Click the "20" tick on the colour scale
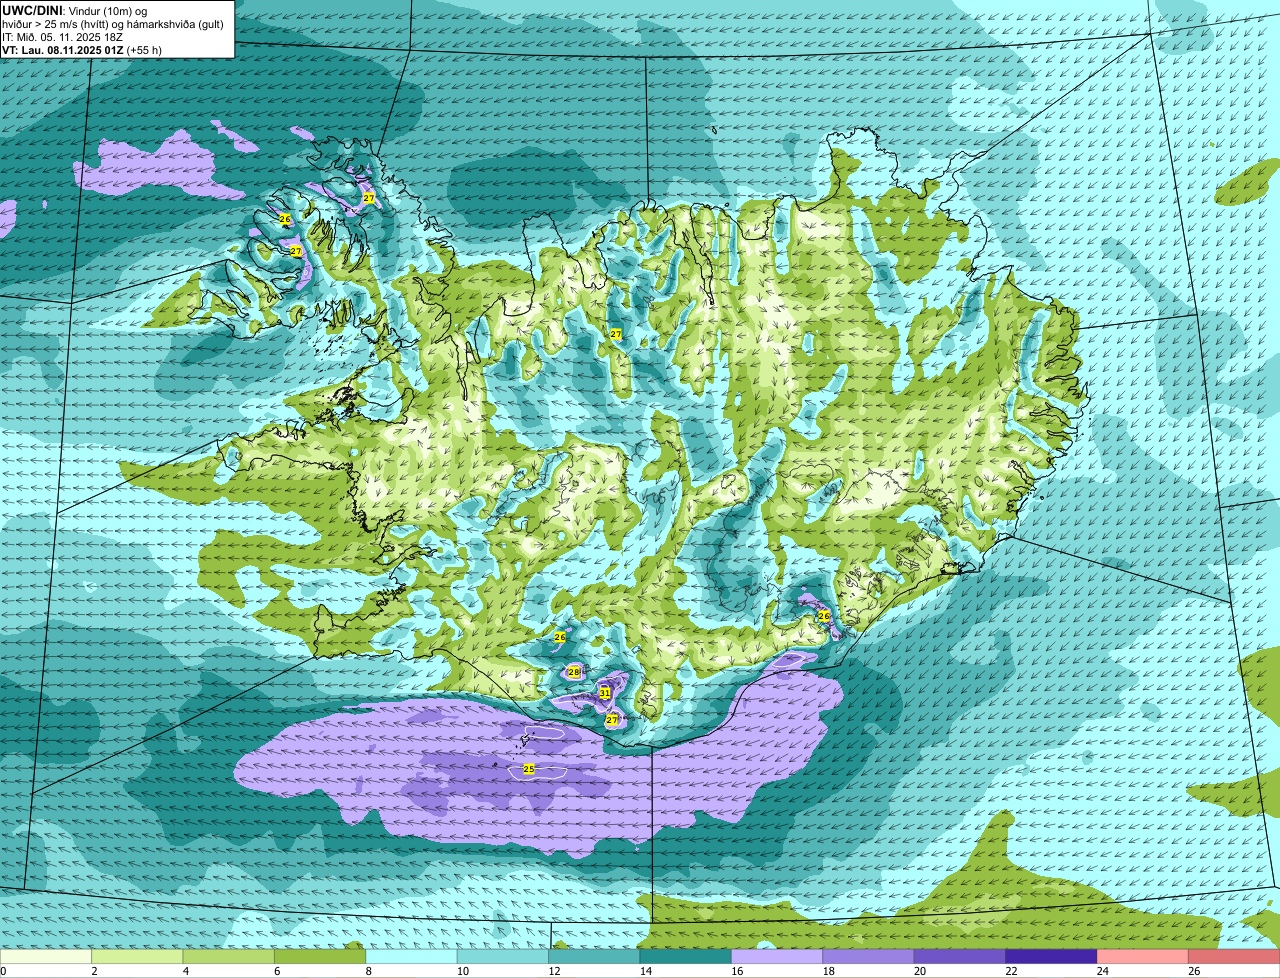This screenshot has height=978, width=1280. pos(919,971)
